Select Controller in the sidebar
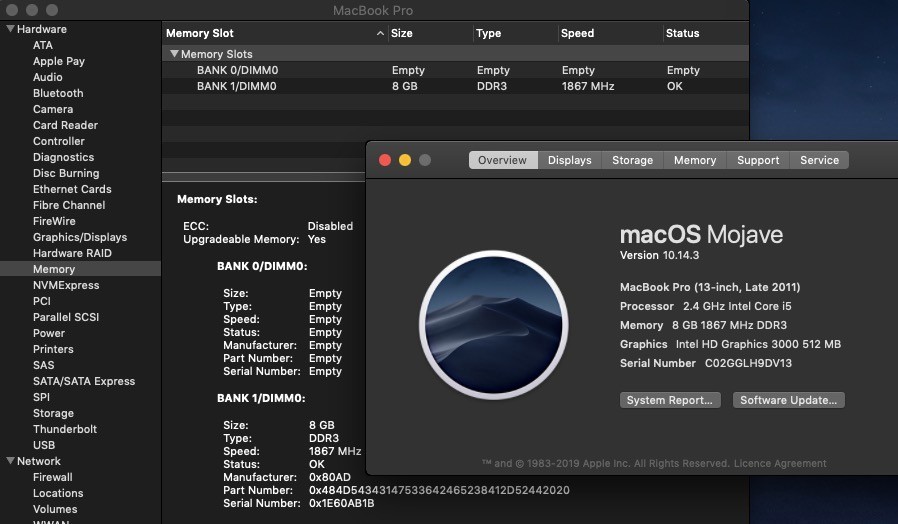 pos(58,141)
